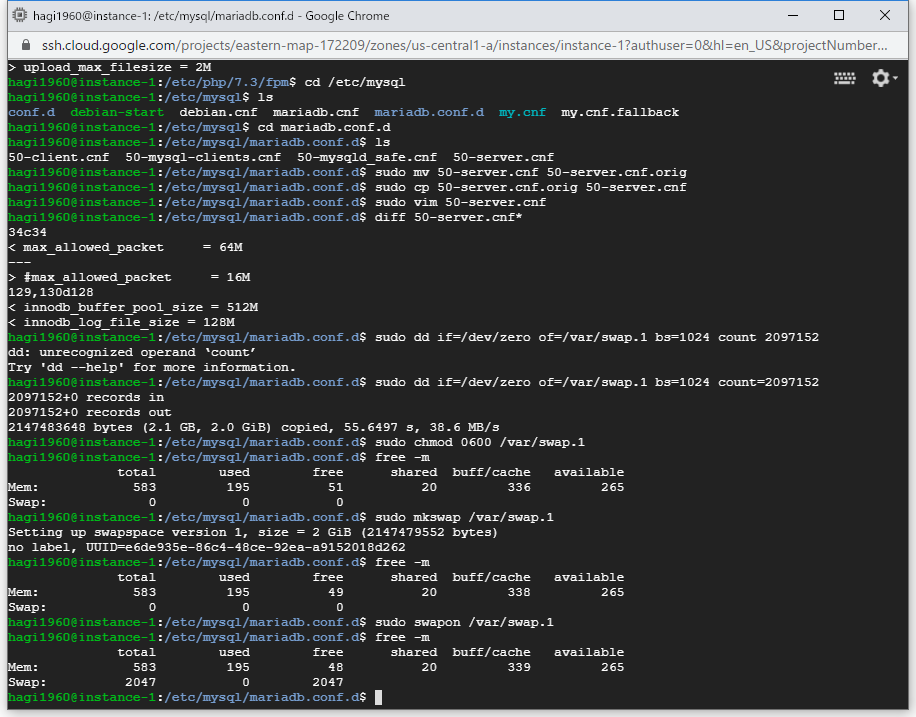View site info via the padlock icon
916x717 pixels.
pyautogui.click(x=26, y=46)
